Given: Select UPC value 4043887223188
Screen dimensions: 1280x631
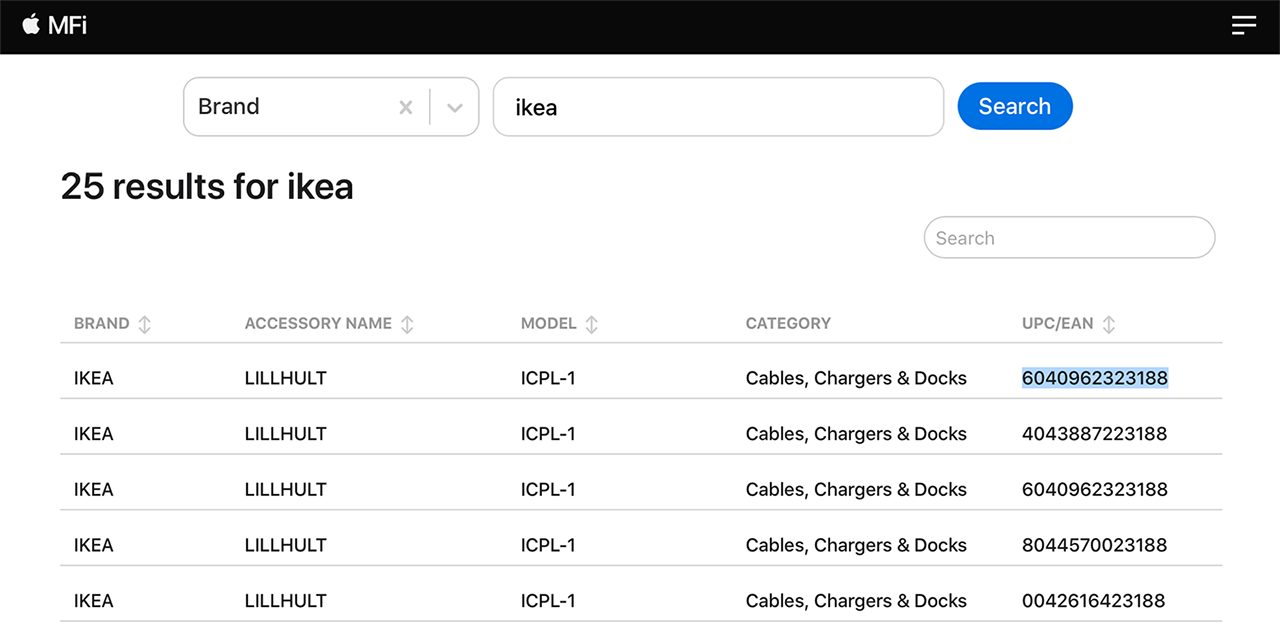Looking at the screenshot, I should click(1095, 434).
